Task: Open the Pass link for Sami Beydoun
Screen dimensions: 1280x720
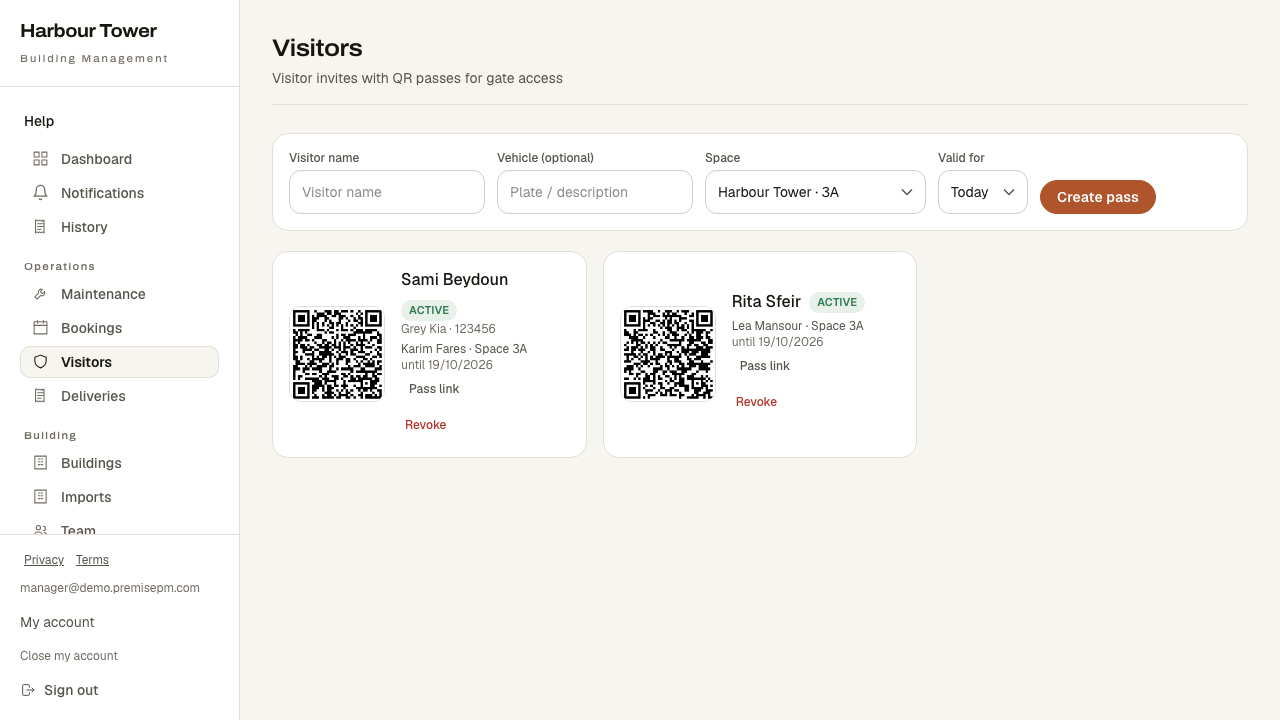Action: (434, 389)
